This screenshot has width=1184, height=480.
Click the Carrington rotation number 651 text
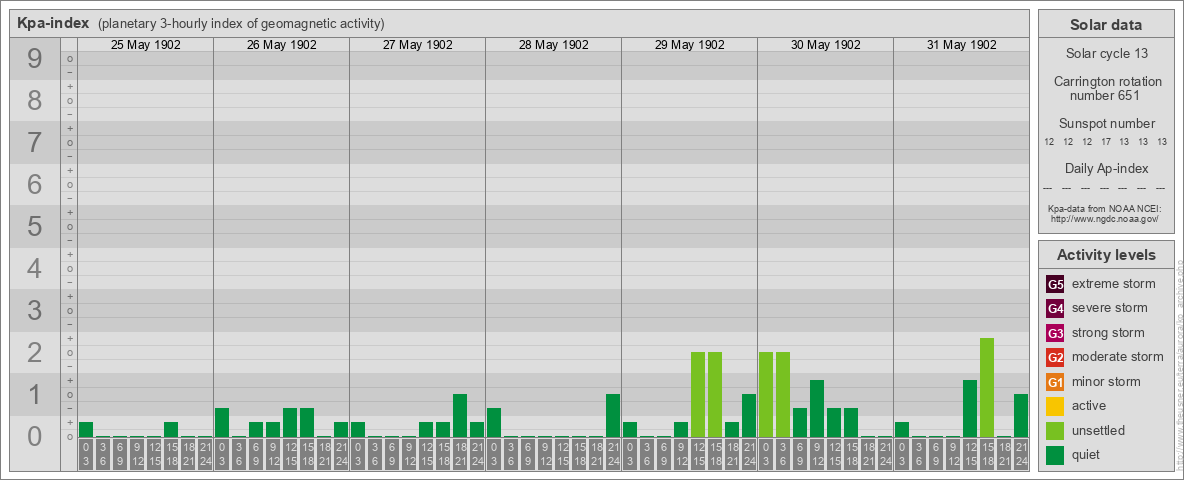pos(1106,88)
